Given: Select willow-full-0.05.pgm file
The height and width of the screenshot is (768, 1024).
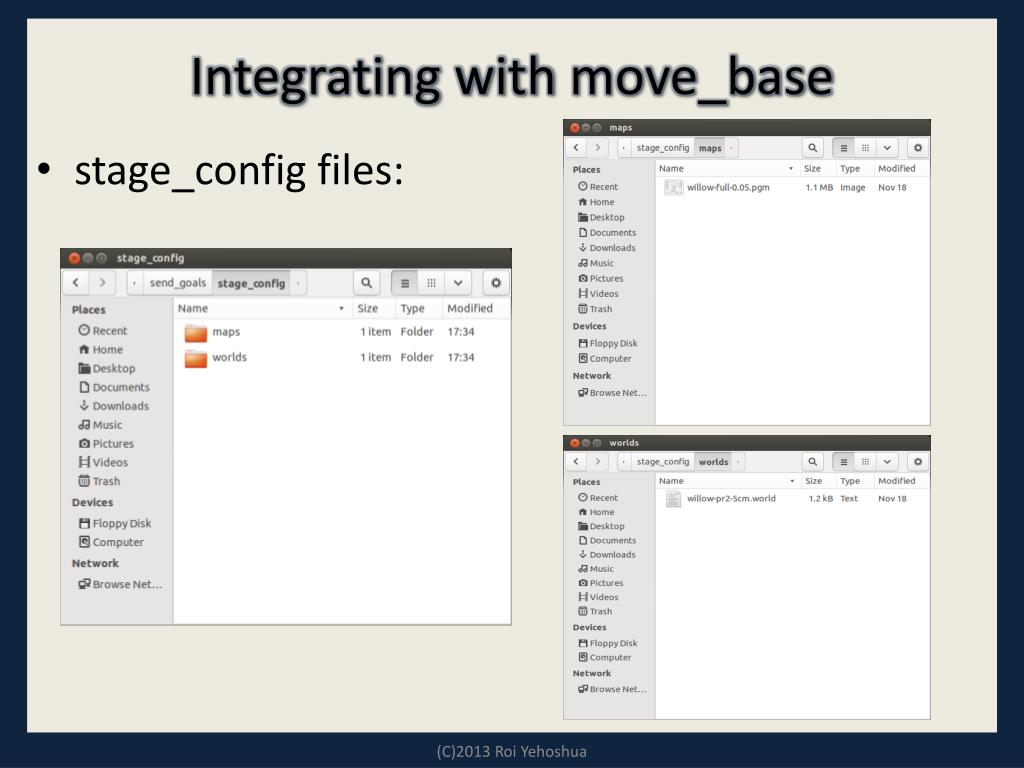Looking at the screenshot, I should point(728,187).
